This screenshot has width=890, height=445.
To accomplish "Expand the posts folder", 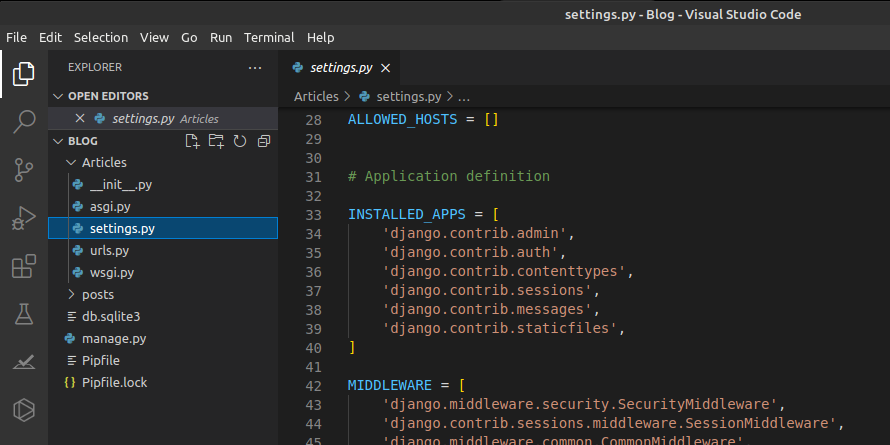I will (x=71, y=295).
